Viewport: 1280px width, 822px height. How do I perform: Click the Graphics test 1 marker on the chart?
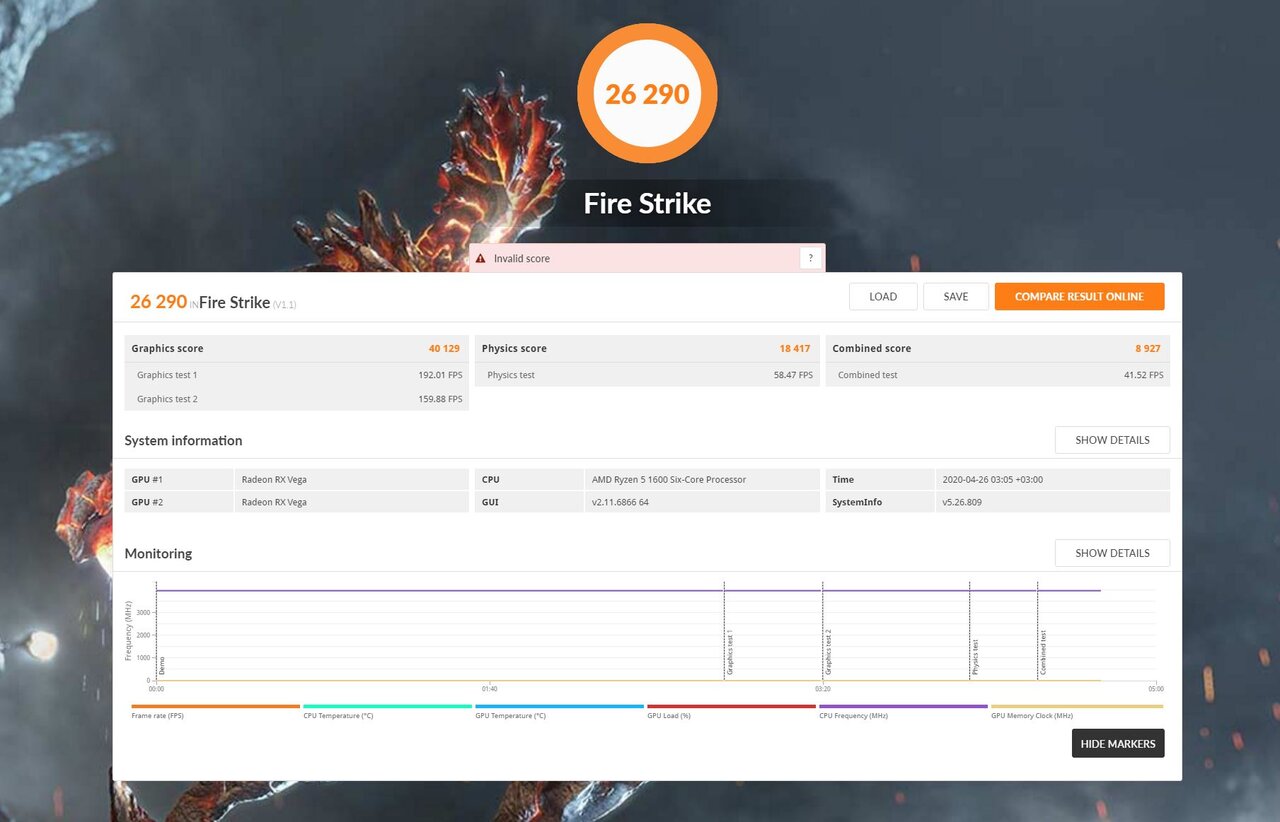(x=729, y=652)
